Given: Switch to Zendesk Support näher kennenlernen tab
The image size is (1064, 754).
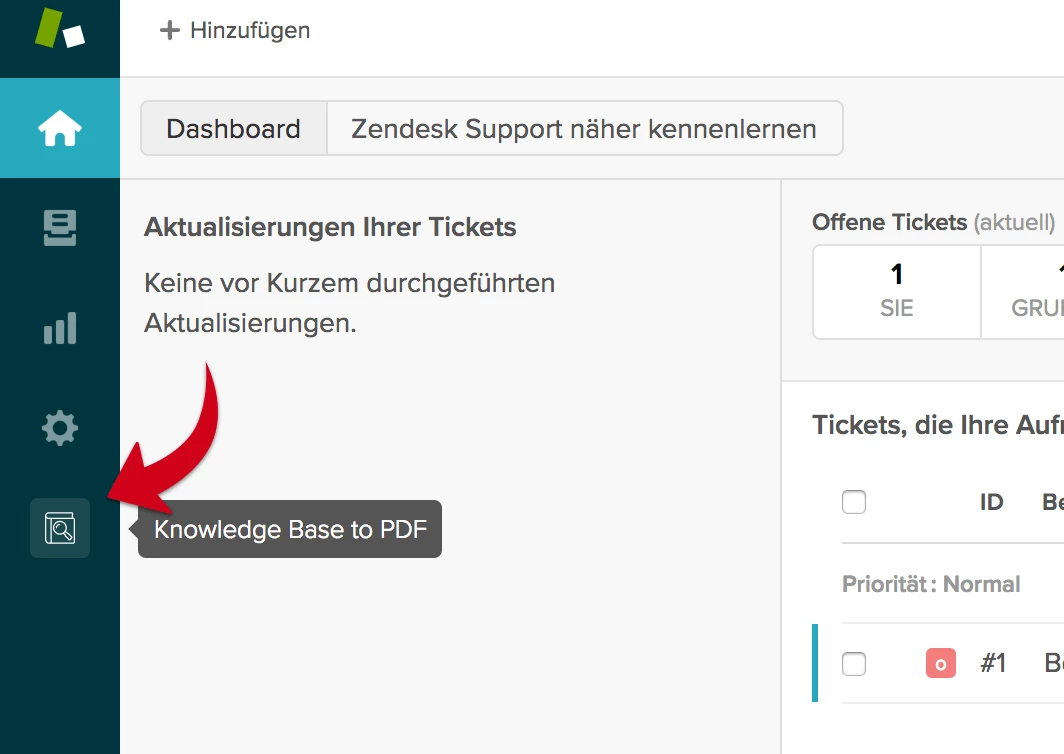Looking at the screenshot, I should point(584,128).
